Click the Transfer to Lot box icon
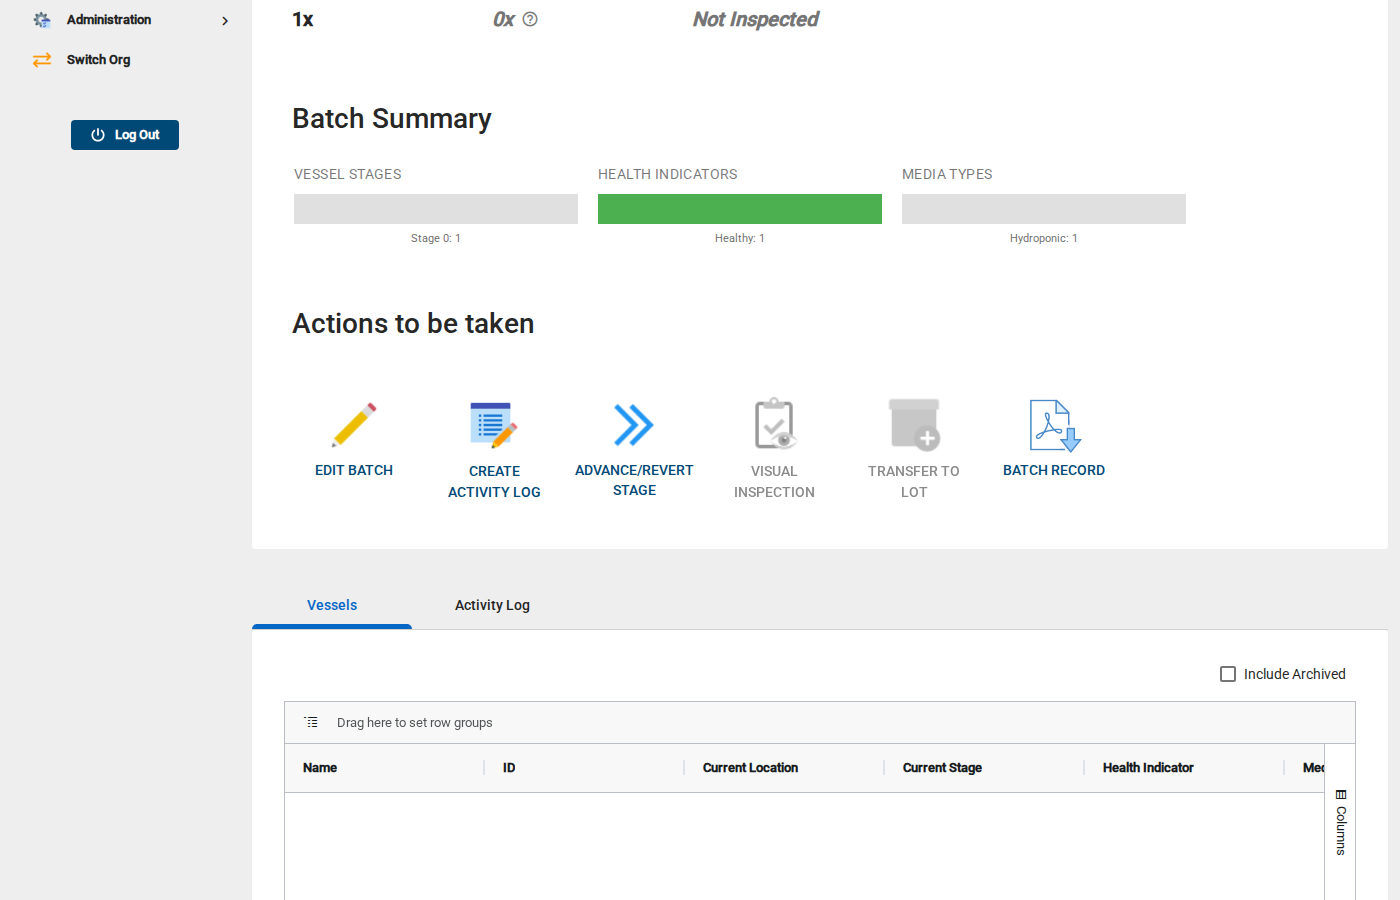 click(914, 425)
